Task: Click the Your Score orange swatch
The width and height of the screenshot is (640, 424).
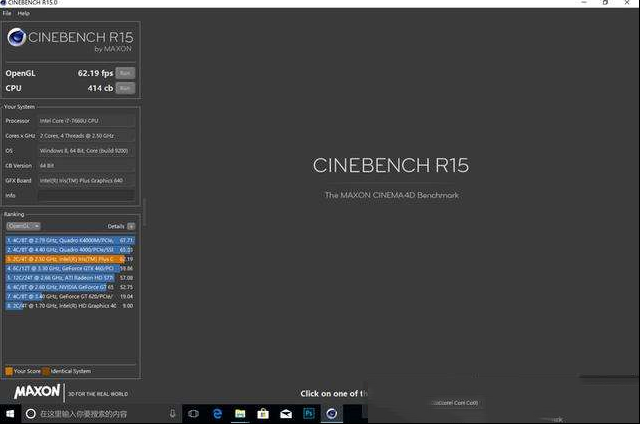Action: tap(9, 371)
